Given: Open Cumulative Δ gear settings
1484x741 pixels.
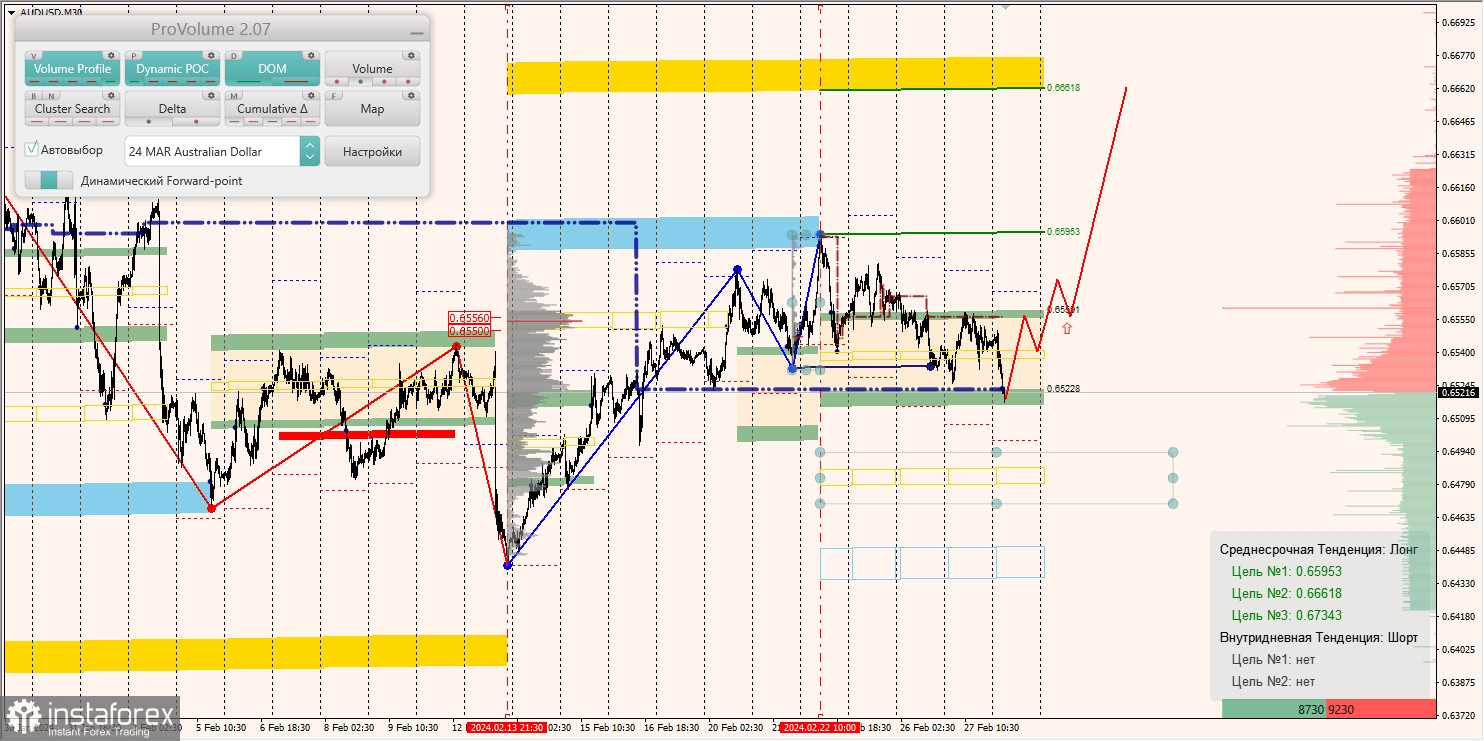Looking at the screenshot, I should [x=312, y=96].
